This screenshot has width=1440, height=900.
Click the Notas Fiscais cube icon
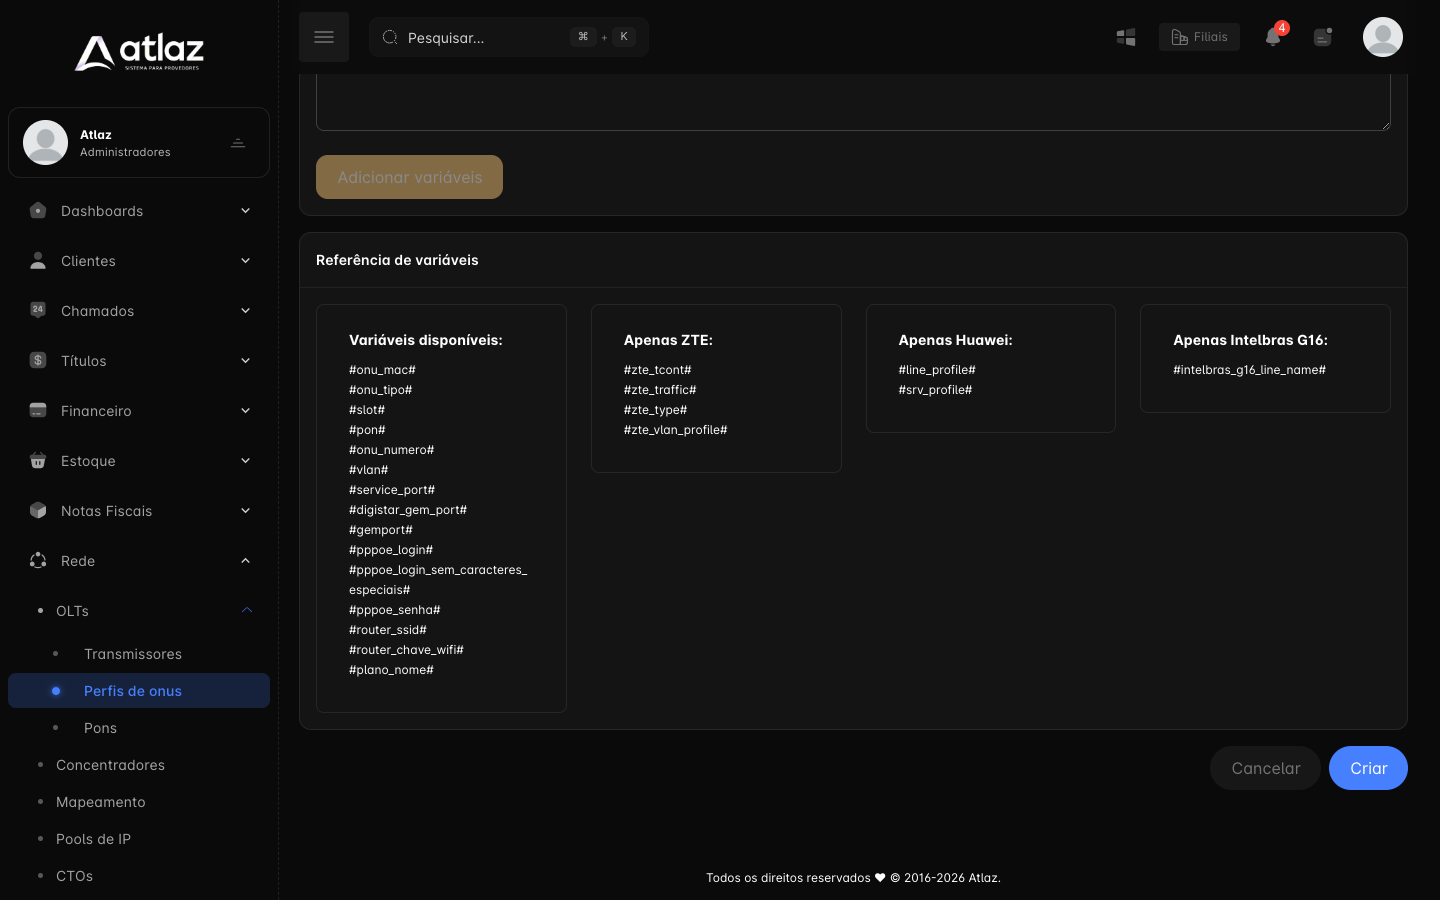(38, 510)
